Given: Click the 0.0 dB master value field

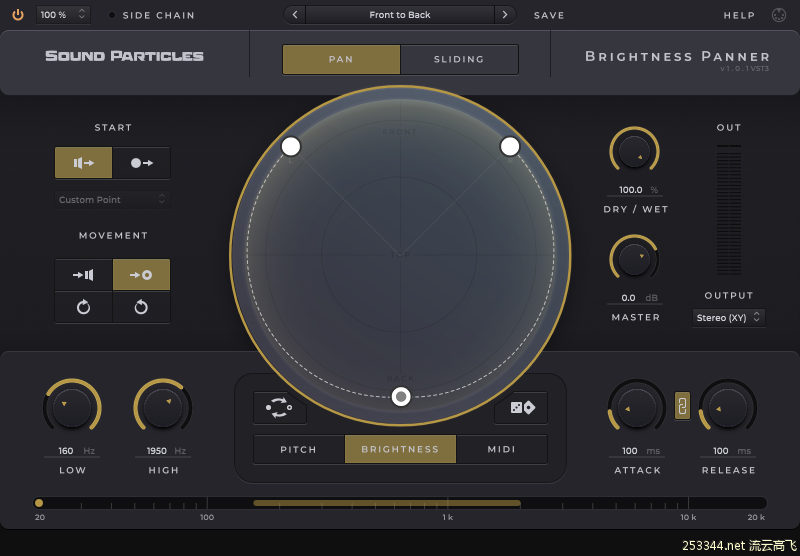Looking at the screenshot, I should 635,298.
